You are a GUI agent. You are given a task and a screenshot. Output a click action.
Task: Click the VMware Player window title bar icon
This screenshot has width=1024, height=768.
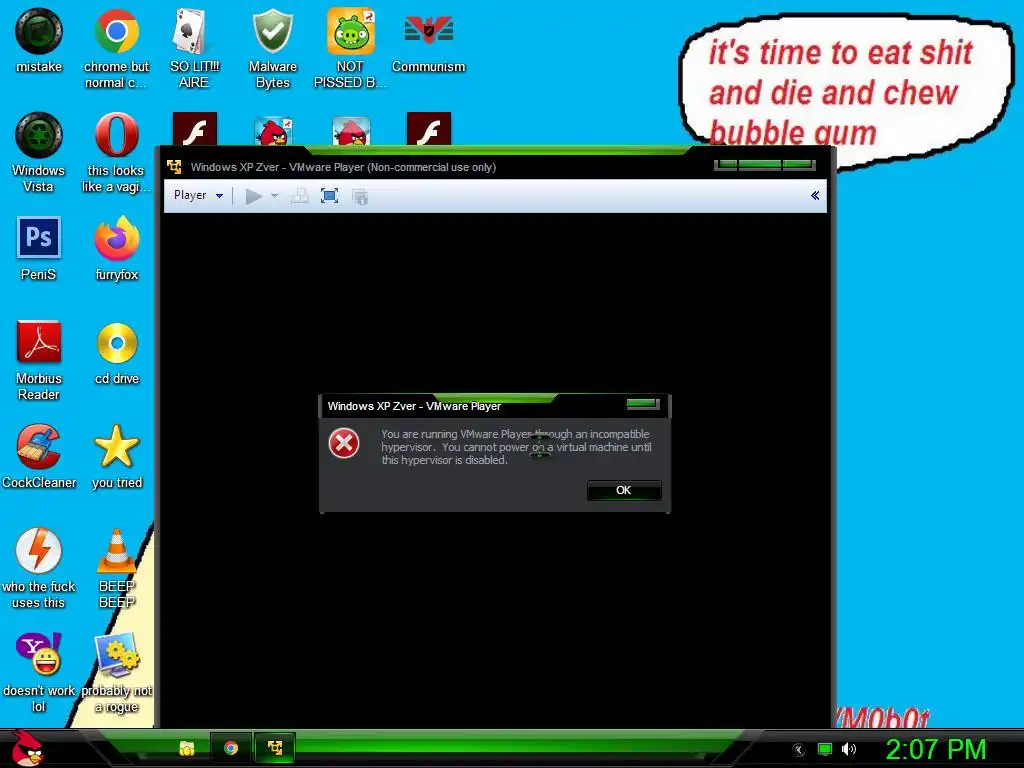click(x=174, y=167)
